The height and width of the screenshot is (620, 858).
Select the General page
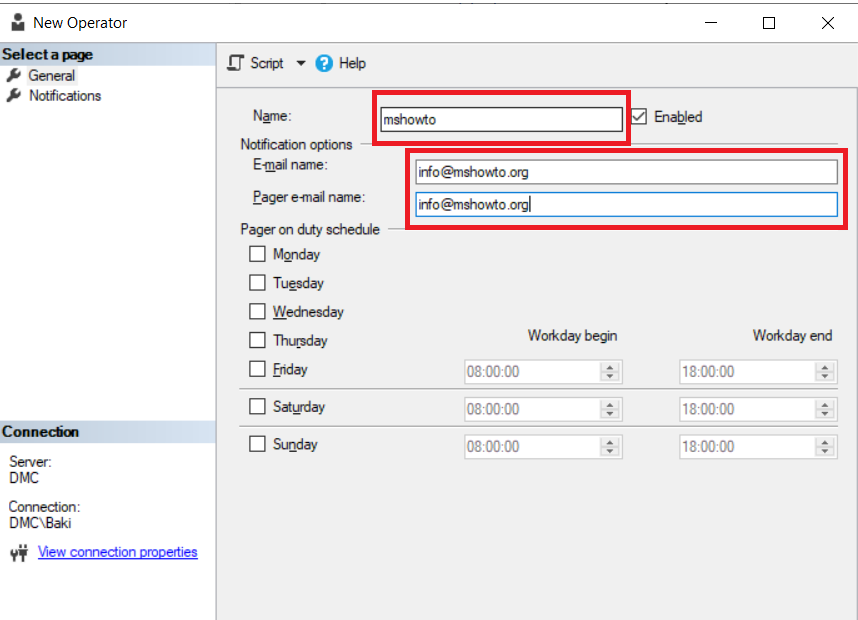coord(51,76)
